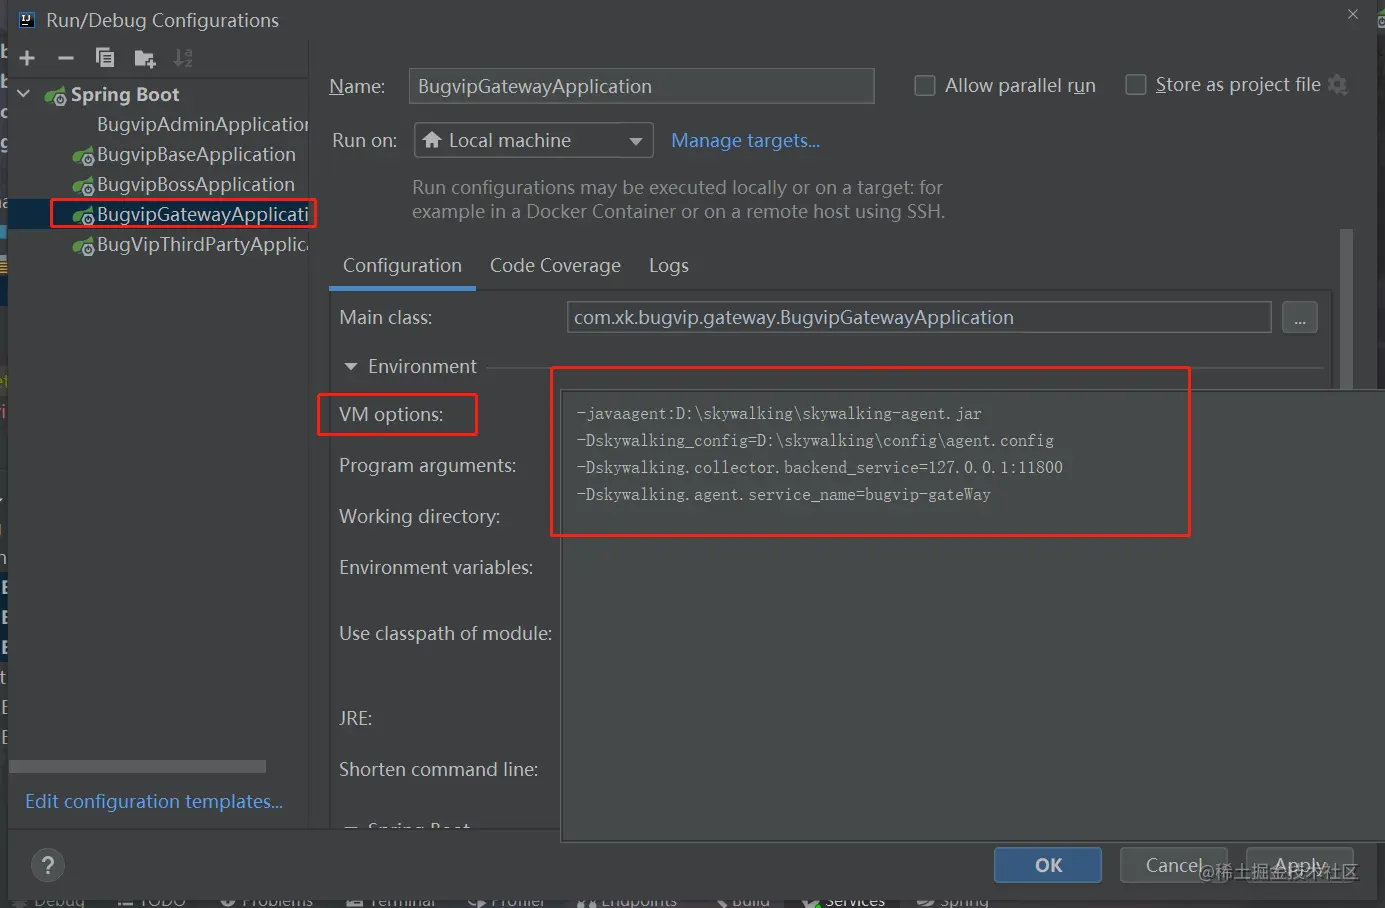Click the sort configurations toolbar icon
1385x908 pixels.
click(x=183, y=58)
